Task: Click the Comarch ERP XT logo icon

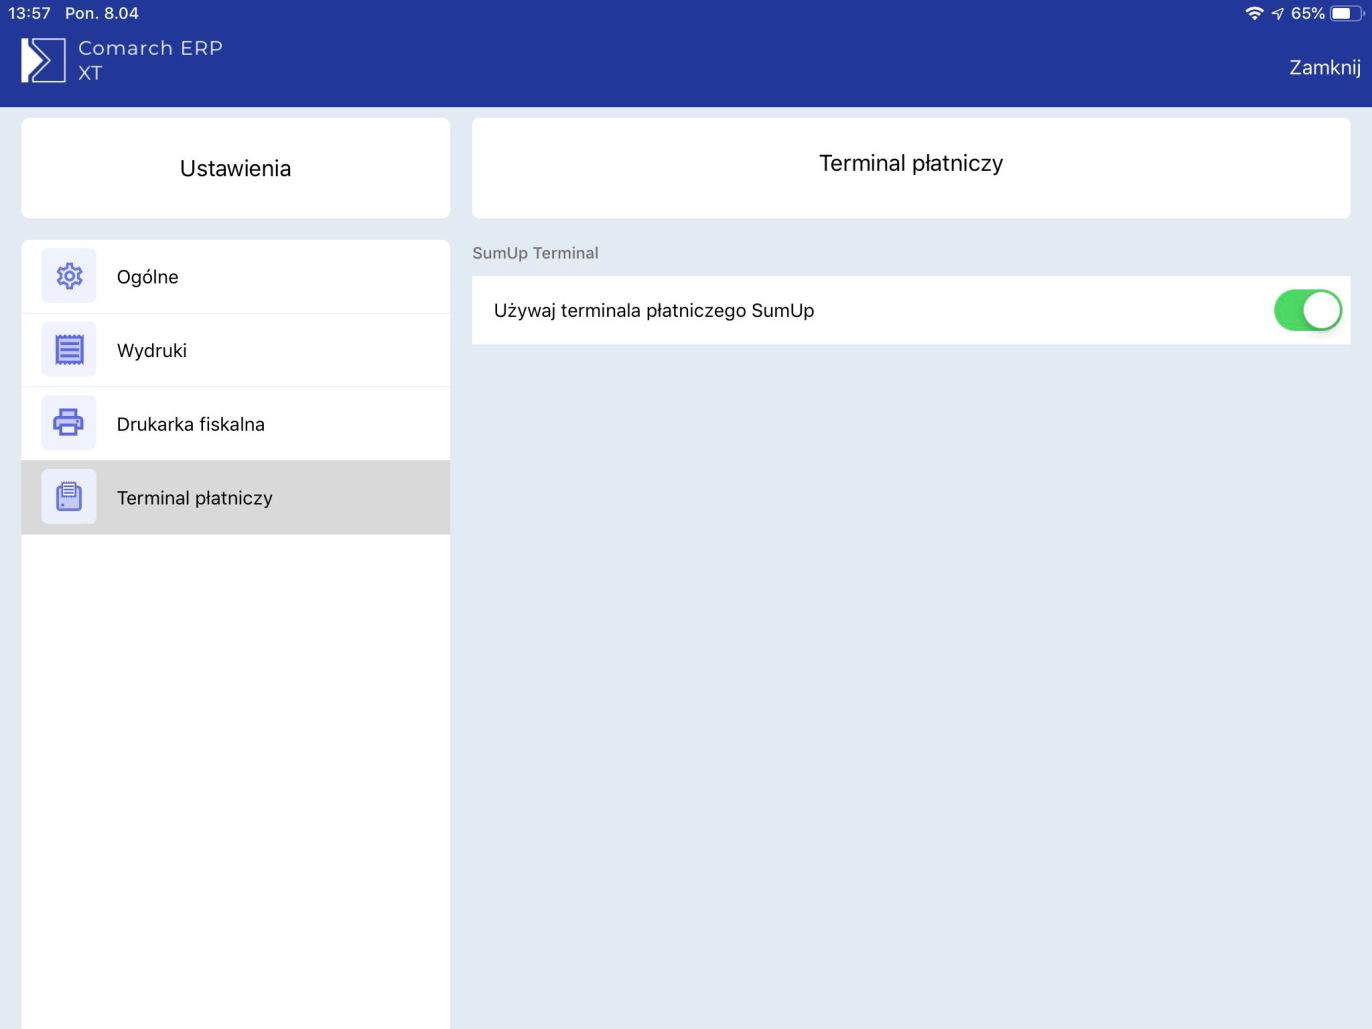Action: (43, 60)
